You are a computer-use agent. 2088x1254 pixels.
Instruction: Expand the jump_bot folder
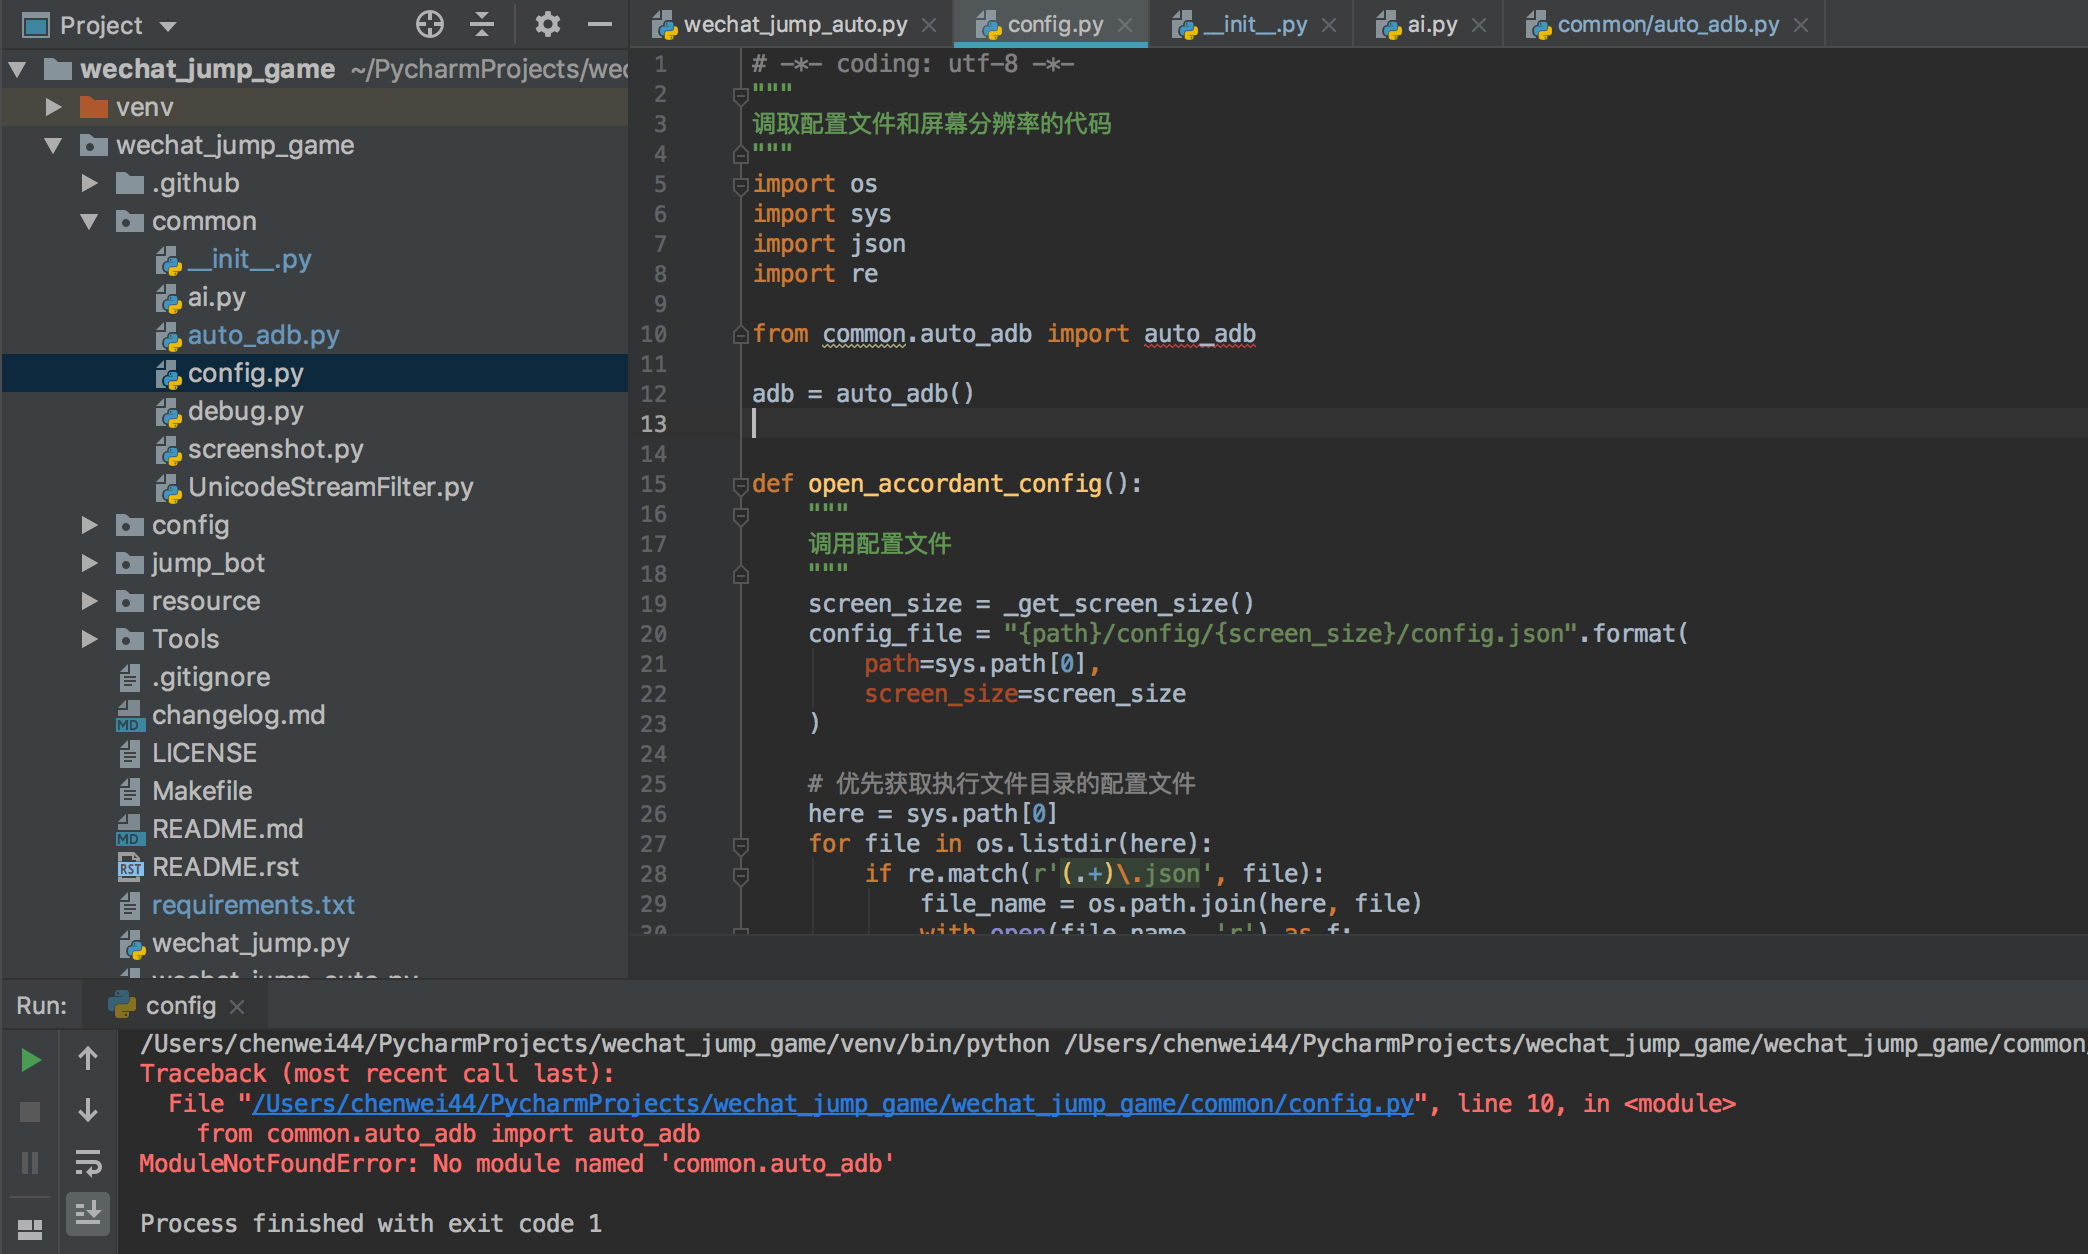point(90,563)
